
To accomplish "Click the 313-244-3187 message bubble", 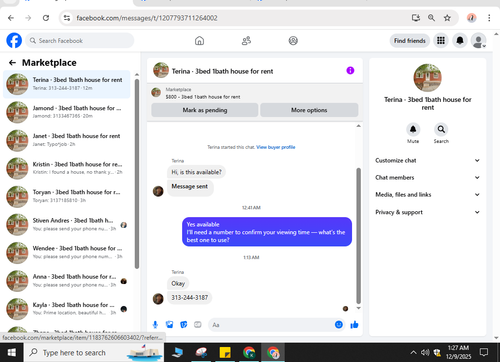I will pyautogui.click(x=189, y=298).
